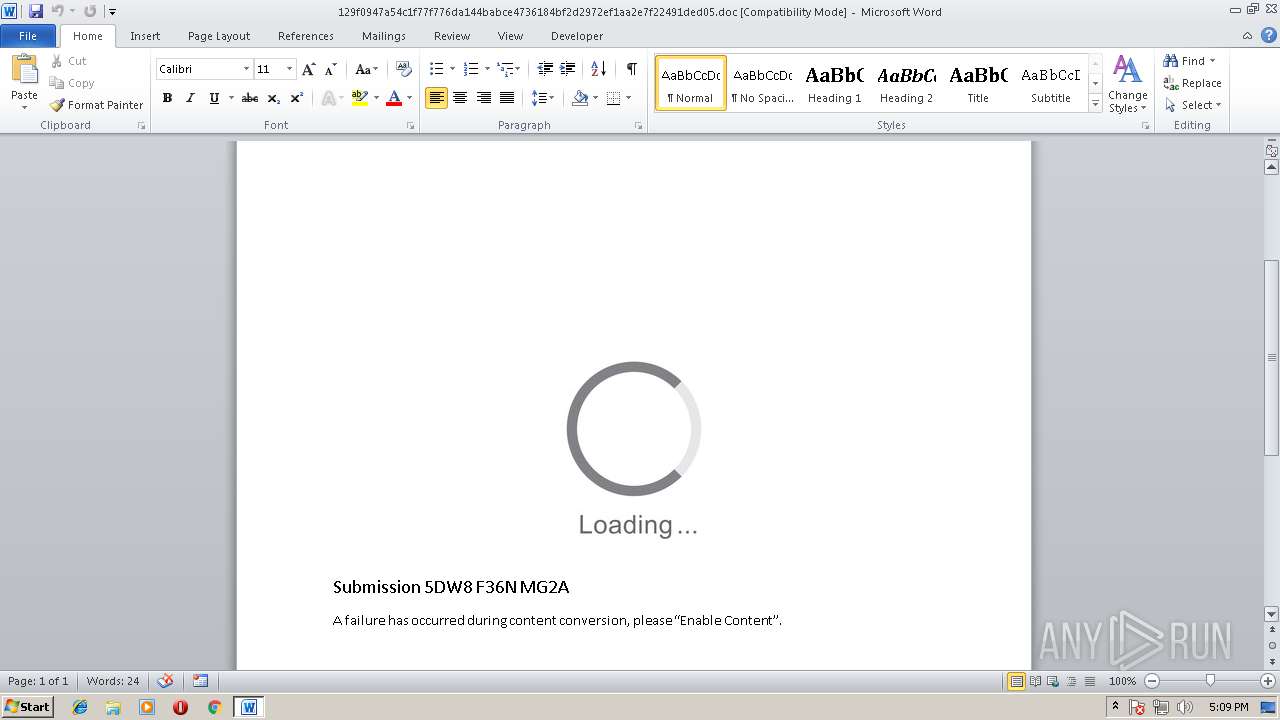Shrink the font size
This screenshot has height=720, width=1280.
(x=330, y=69)
